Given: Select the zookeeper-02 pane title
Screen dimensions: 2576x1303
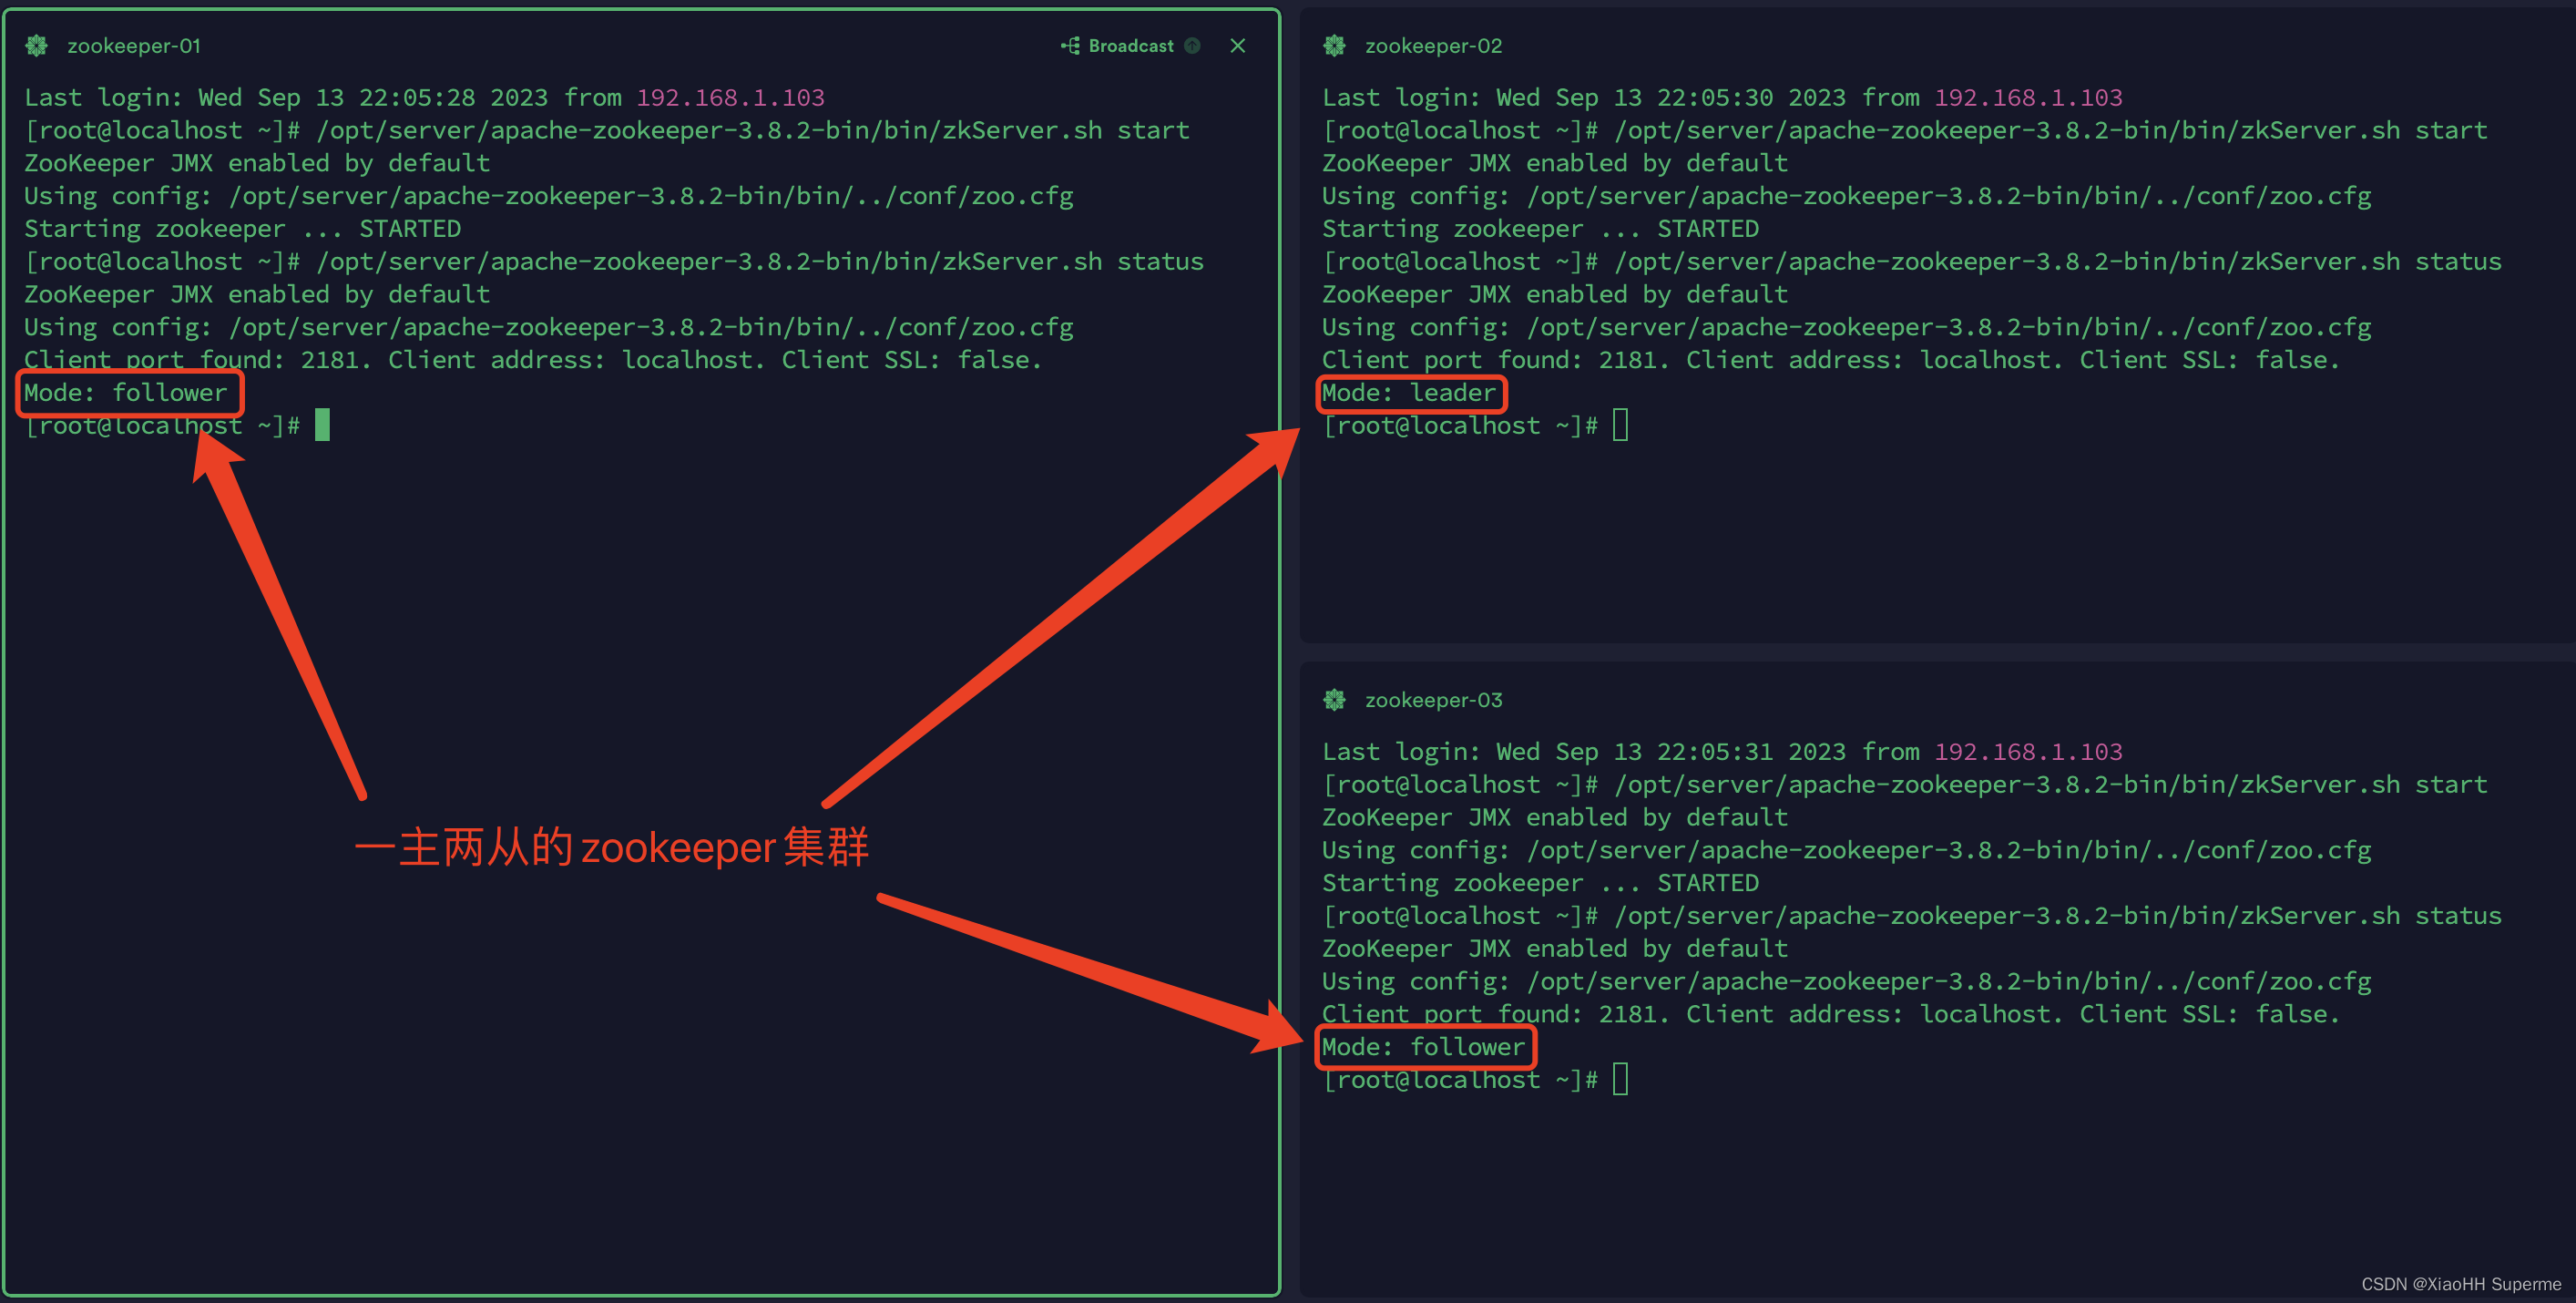Looking at the screenshot, I should 1433,46.
